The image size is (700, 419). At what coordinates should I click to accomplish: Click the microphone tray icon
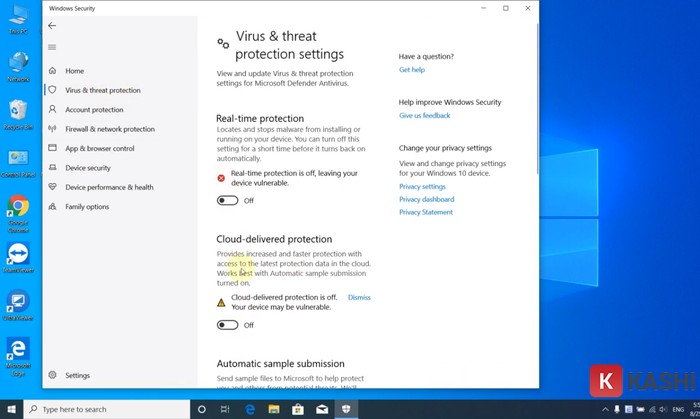pos(617,409)
